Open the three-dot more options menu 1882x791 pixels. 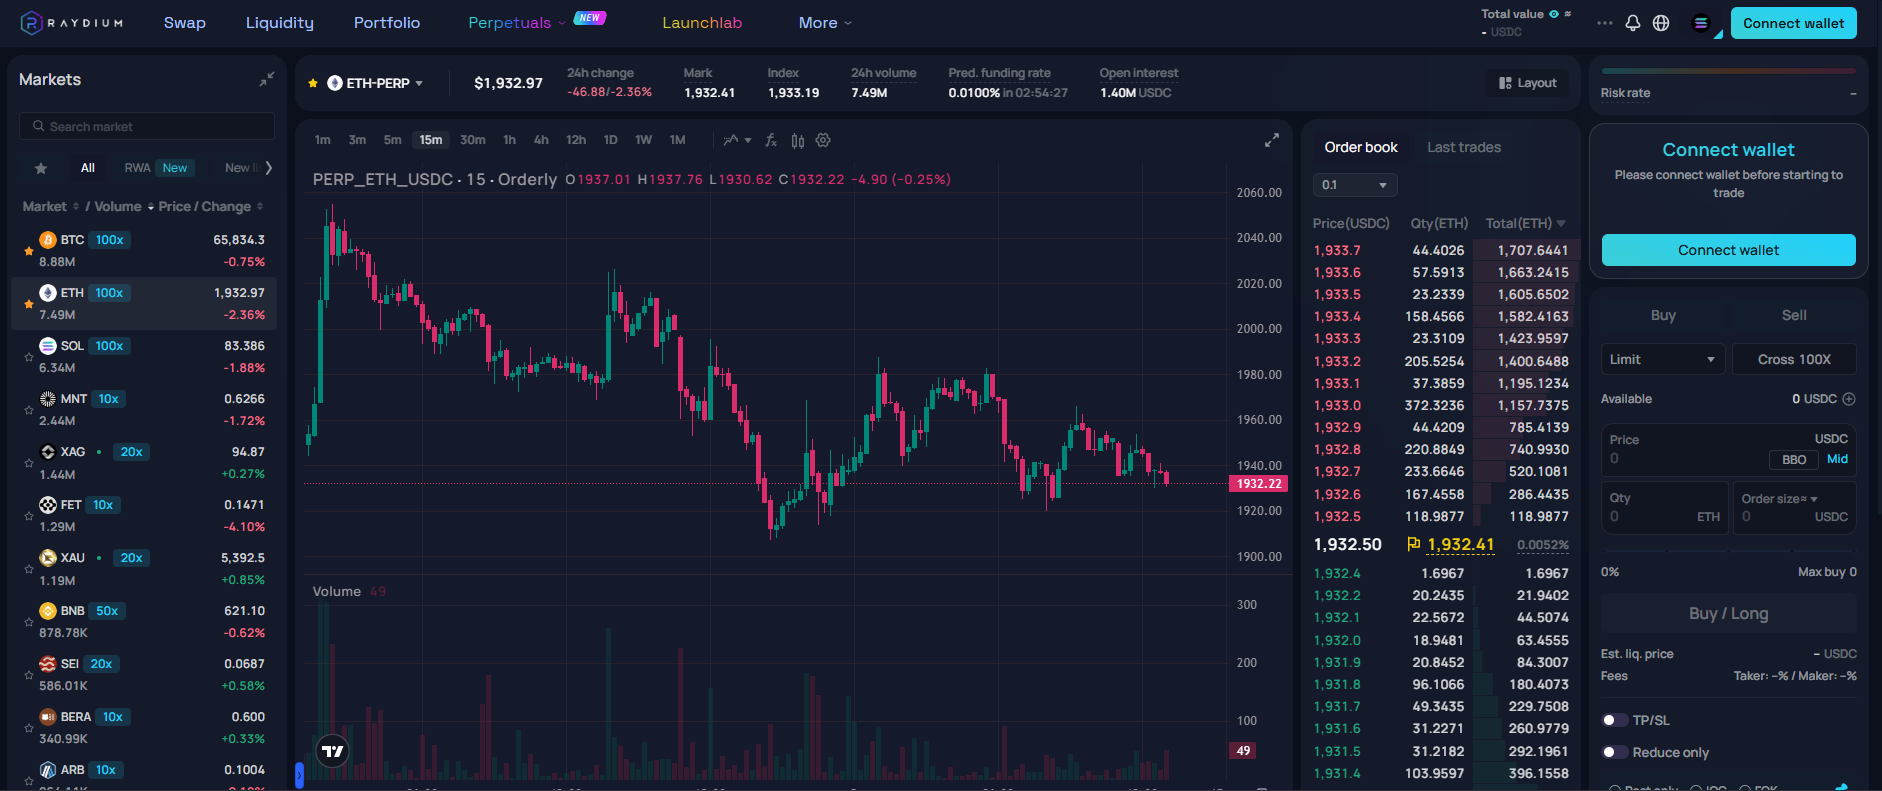1605,23
